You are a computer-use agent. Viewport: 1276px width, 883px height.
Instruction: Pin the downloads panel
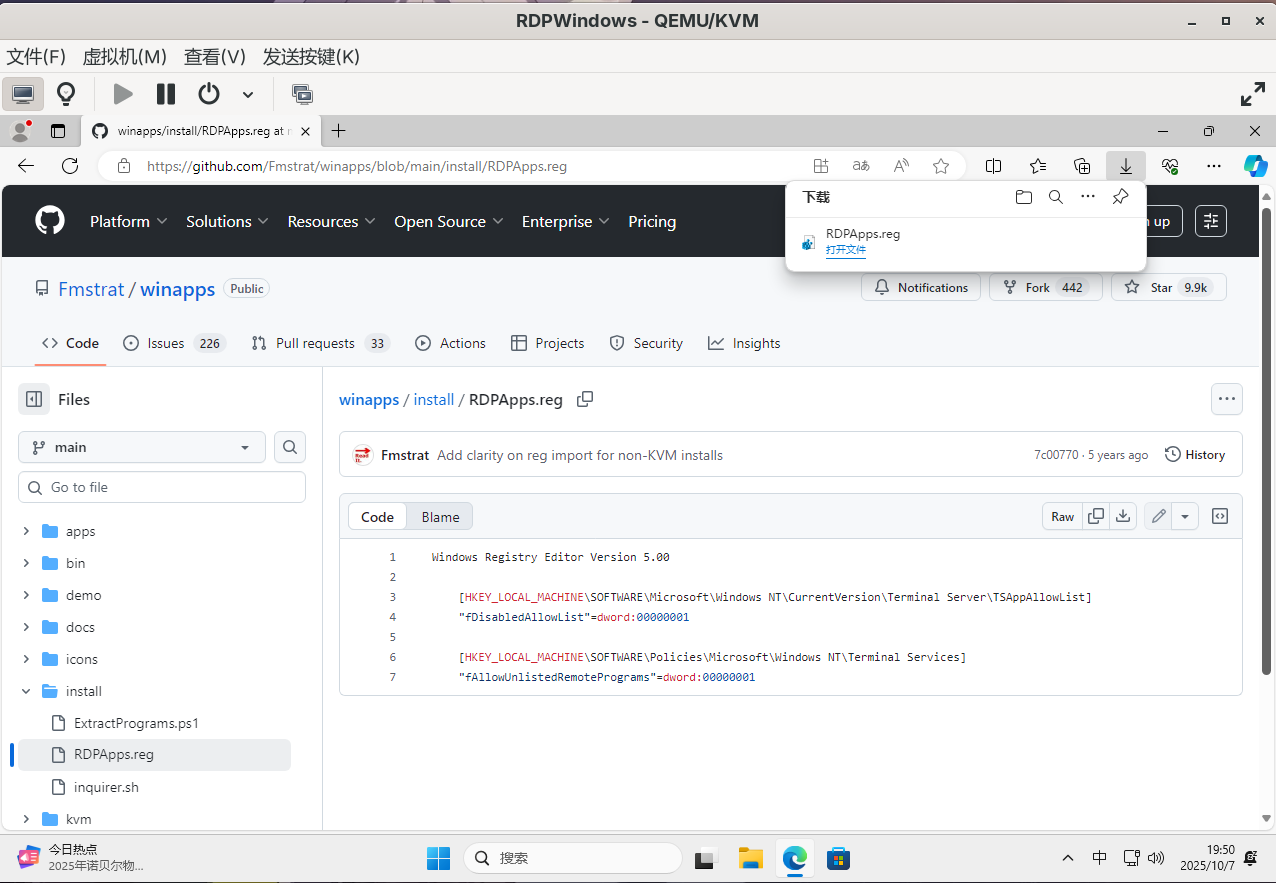tap(1120, 197)
